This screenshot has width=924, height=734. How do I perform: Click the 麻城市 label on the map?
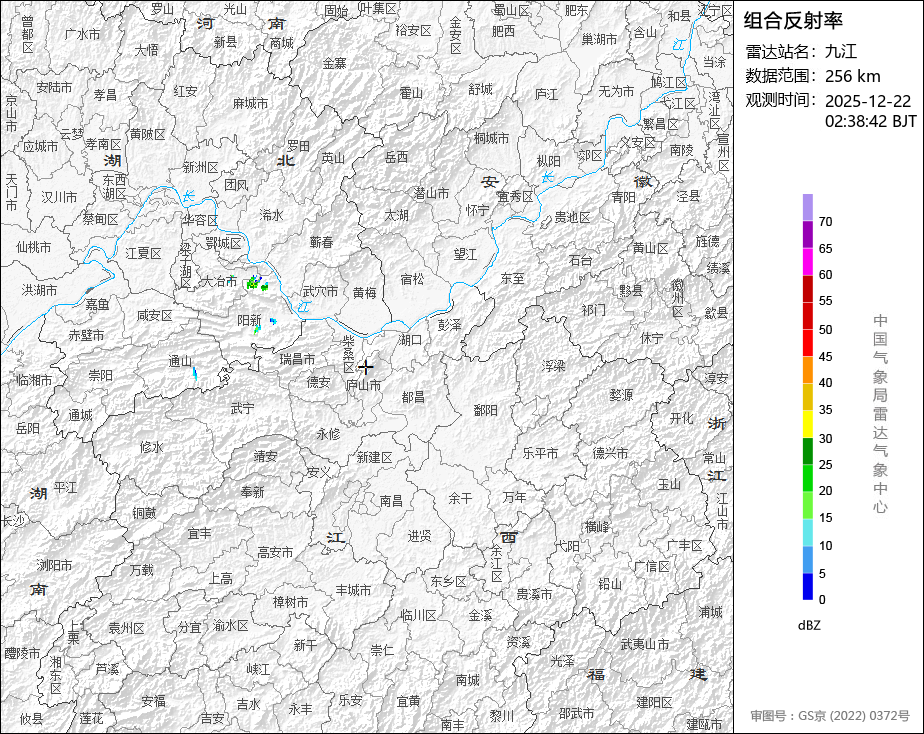click(250, 103)
